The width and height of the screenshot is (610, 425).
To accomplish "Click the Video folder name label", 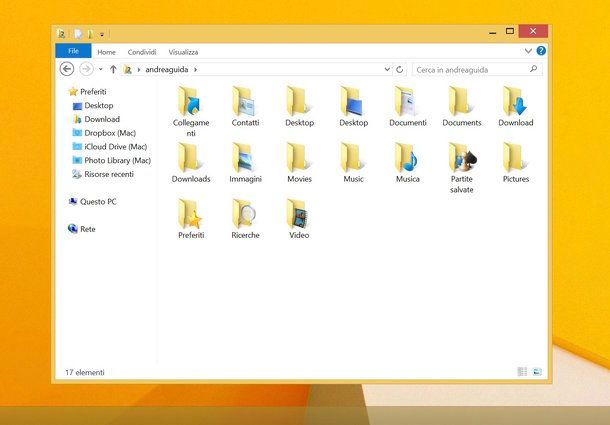I will (299, 235).
